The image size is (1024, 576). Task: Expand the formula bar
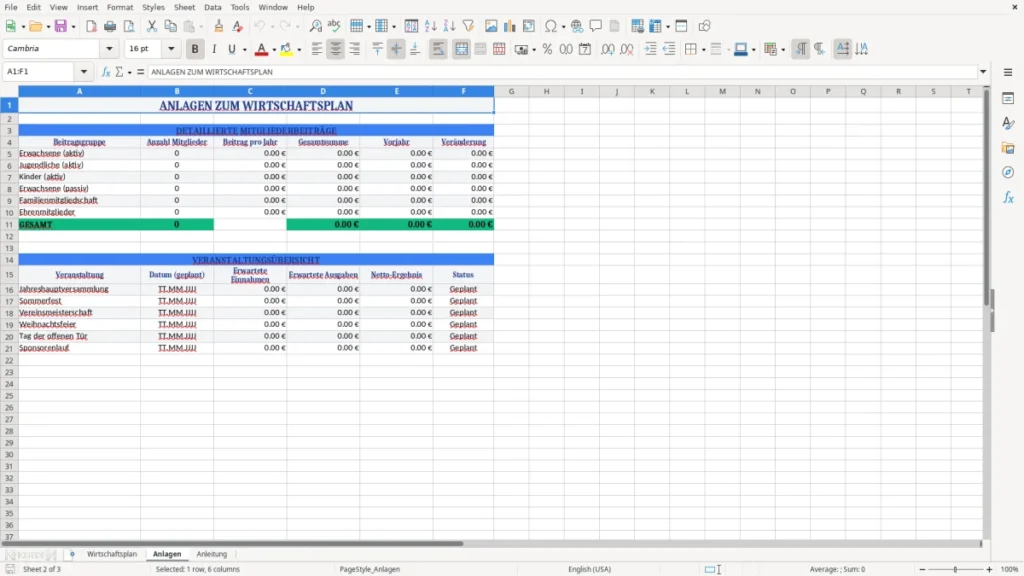pos(983,72)
